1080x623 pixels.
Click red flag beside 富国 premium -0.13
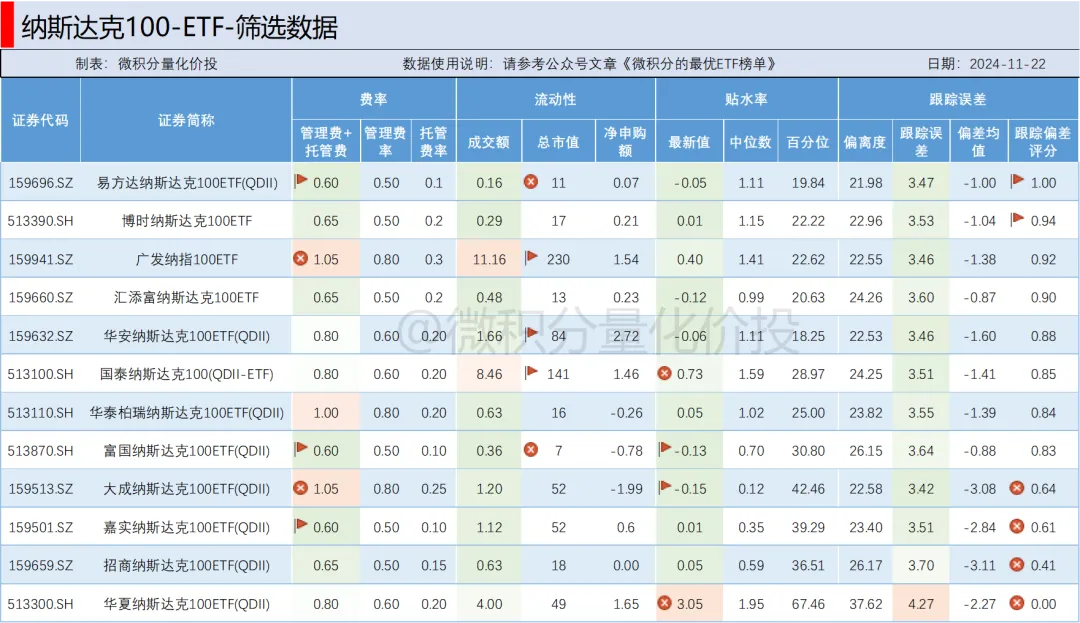coord(665,449)
